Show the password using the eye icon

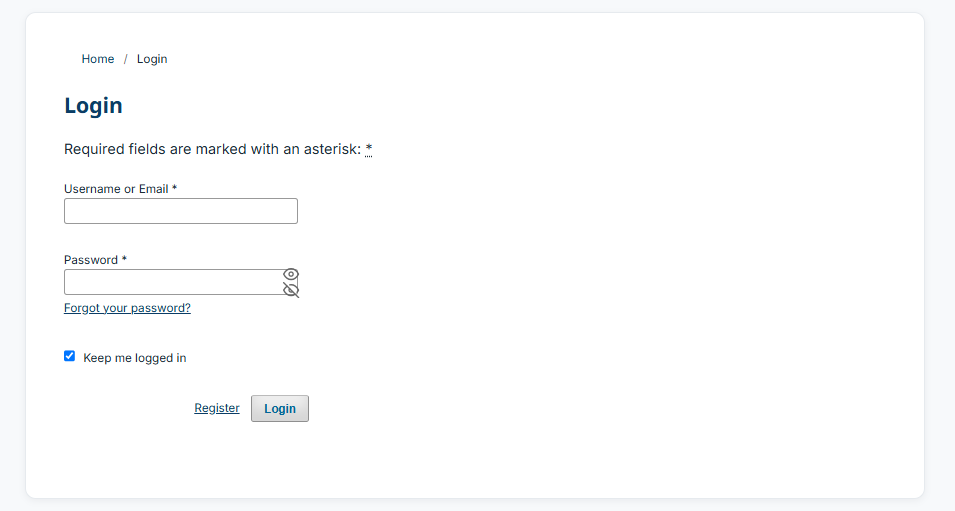point(291,274)
